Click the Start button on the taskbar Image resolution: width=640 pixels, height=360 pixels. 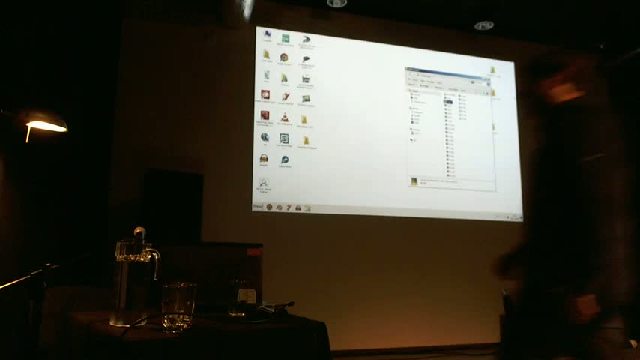click(258, 207)
